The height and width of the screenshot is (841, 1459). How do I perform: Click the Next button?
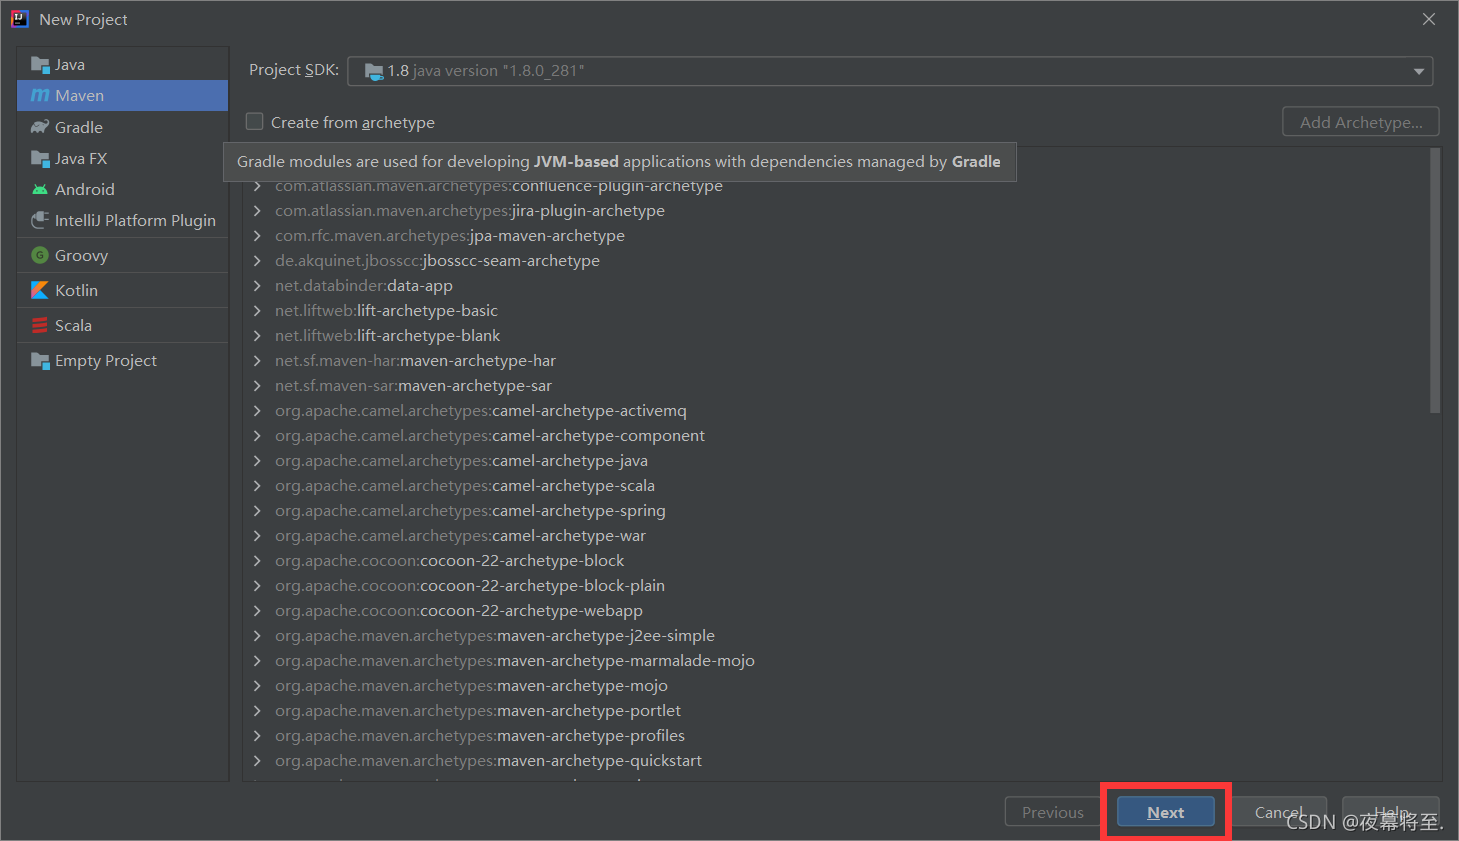coord(1166,812)
